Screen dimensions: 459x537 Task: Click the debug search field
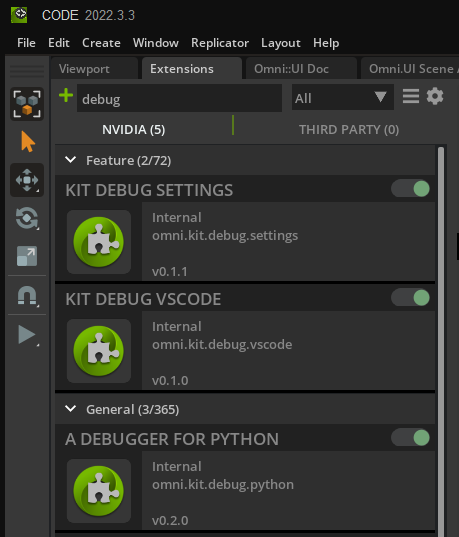[179, 98]
